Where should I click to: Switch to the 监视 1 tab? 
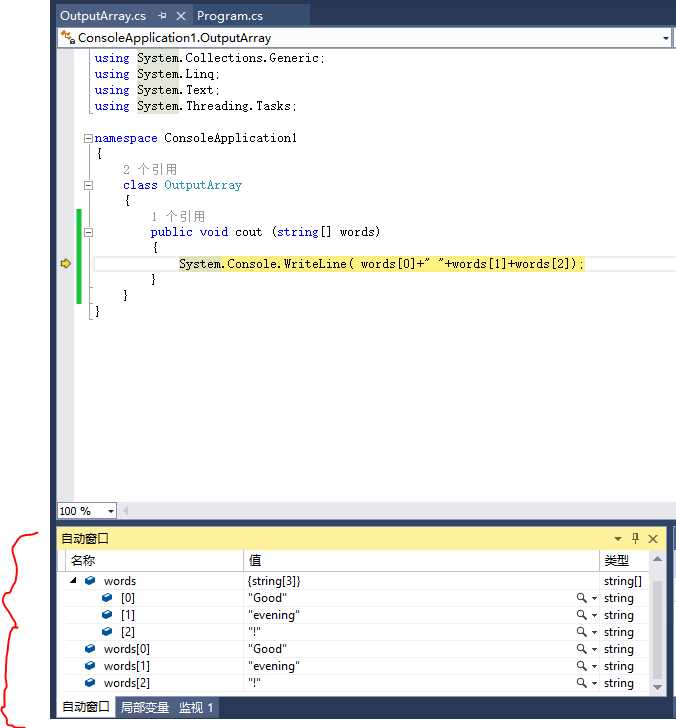coord(195,708)
